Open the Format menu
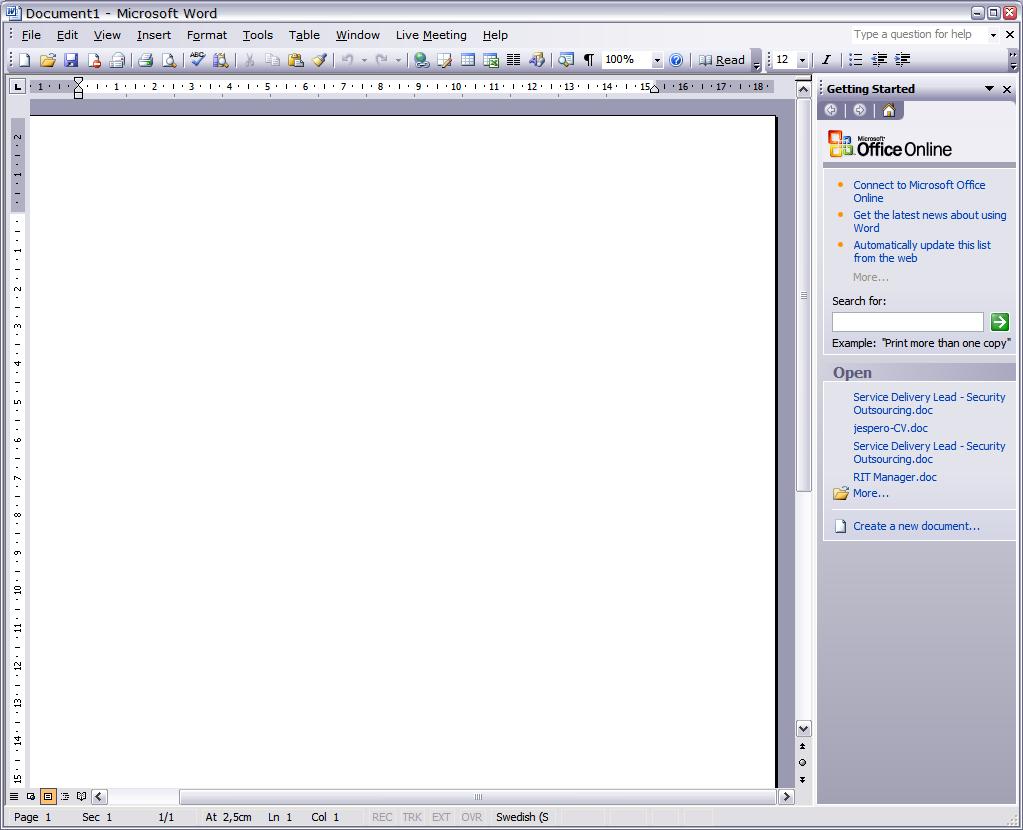This screenshot has width=1023, height=830. coord(207,35)
